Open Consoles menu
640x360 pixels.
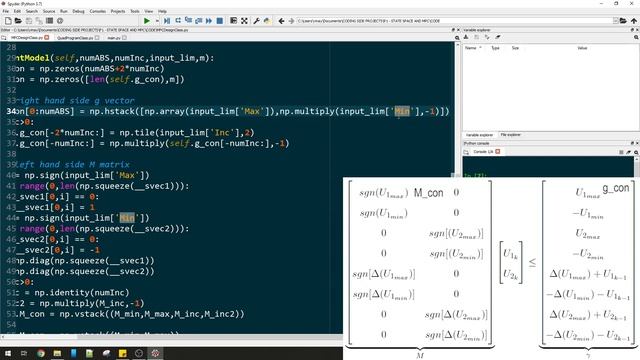(98, 11)
